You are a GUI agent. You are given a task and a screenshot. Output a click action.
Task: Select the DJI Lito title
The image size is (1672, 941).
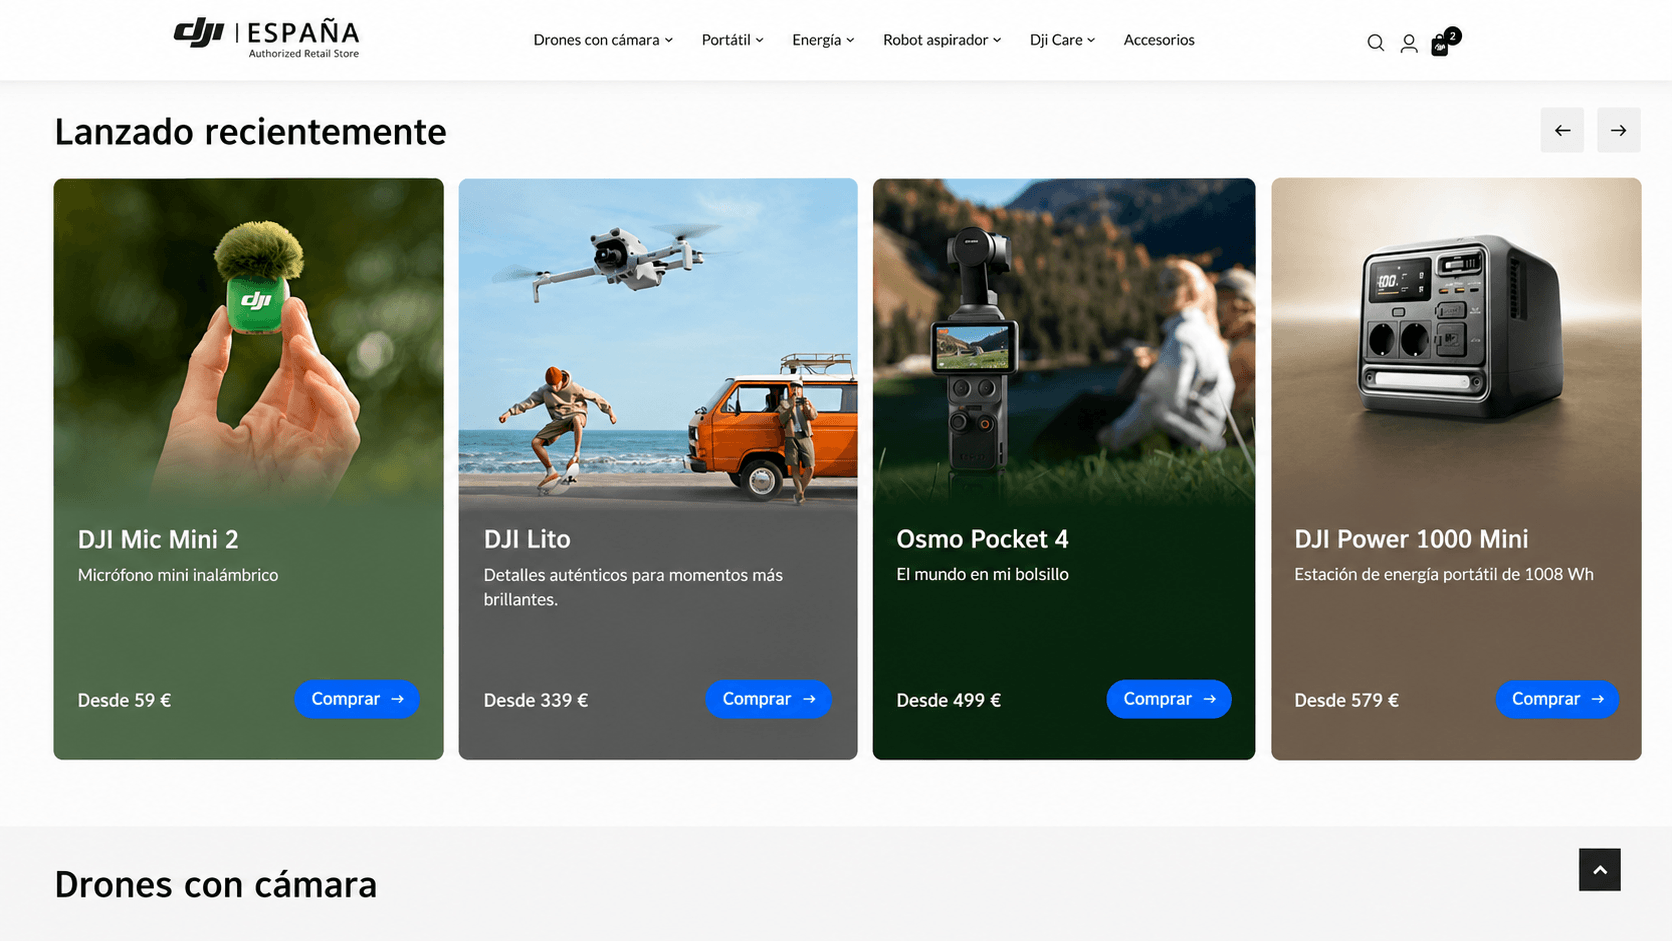[x=527, y=540]
